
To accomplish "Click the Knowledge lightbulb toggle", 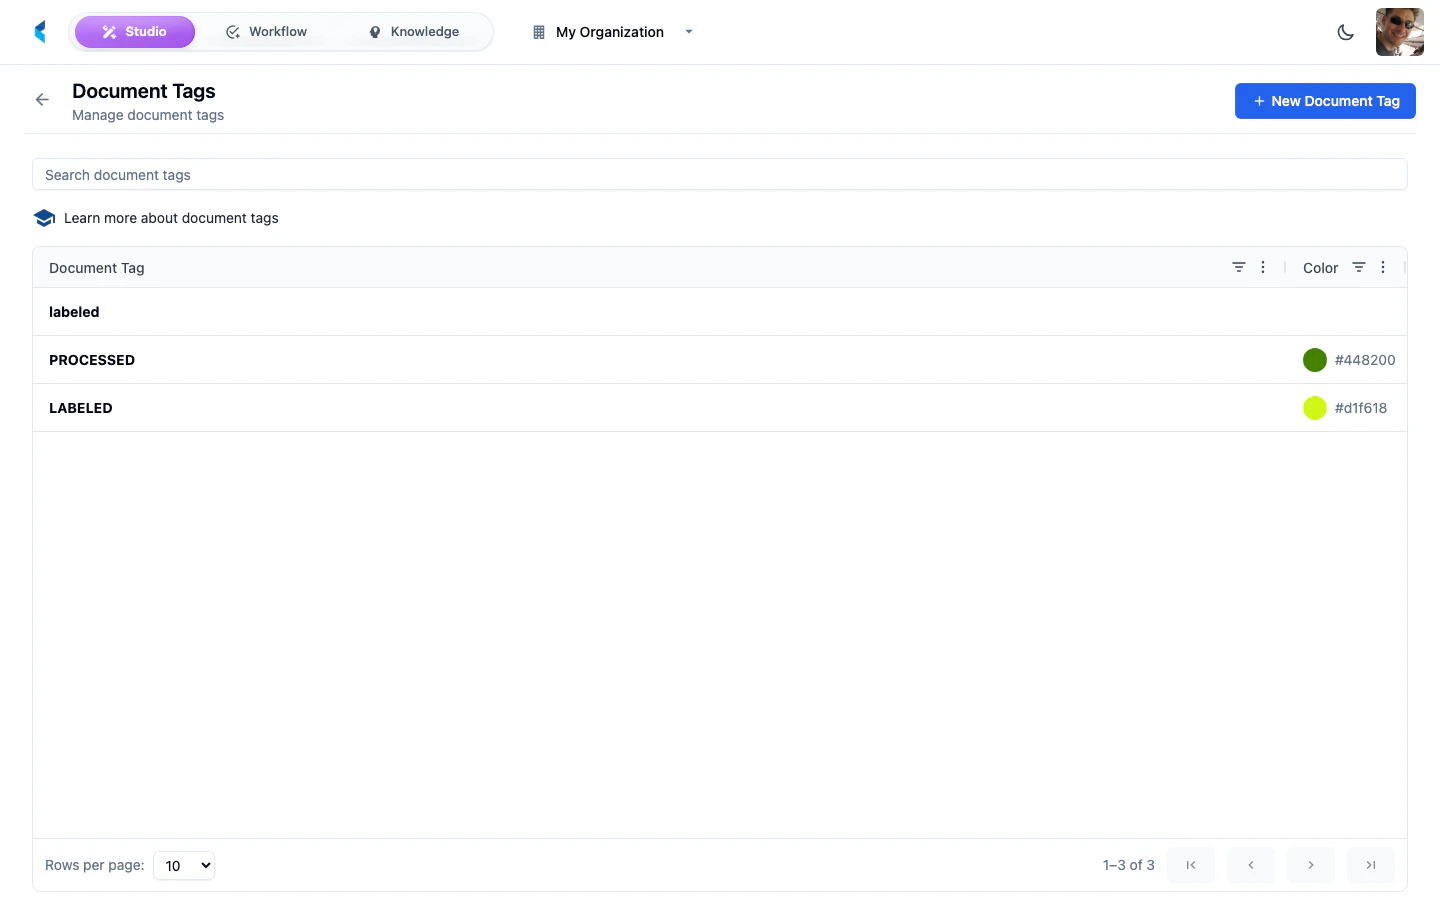I will [x=373, y=31].
